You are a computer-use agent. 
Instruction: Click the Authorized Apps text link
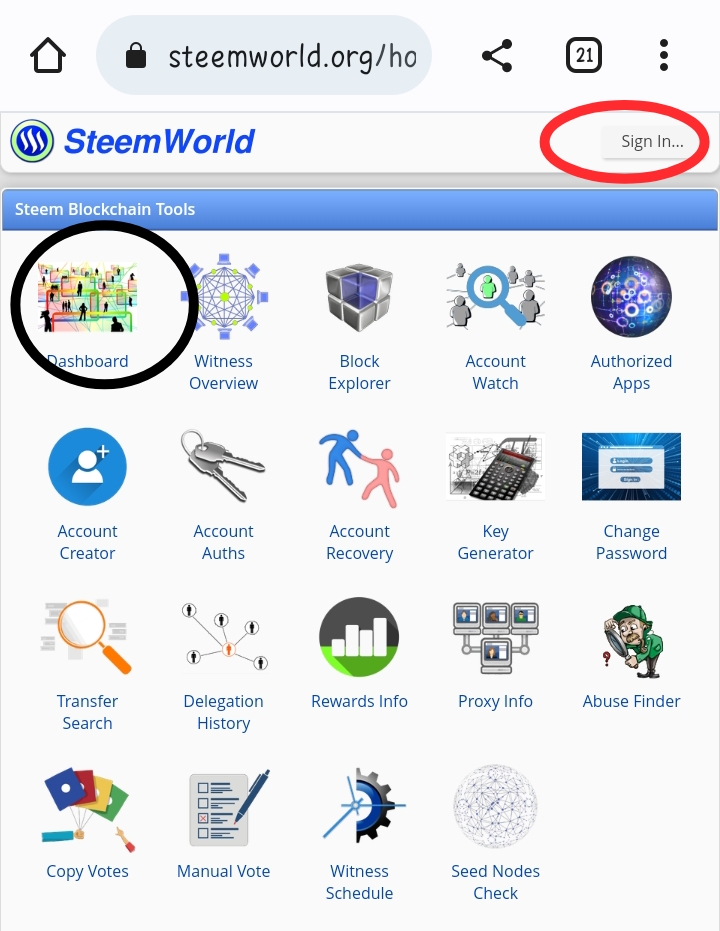point(632,372)
